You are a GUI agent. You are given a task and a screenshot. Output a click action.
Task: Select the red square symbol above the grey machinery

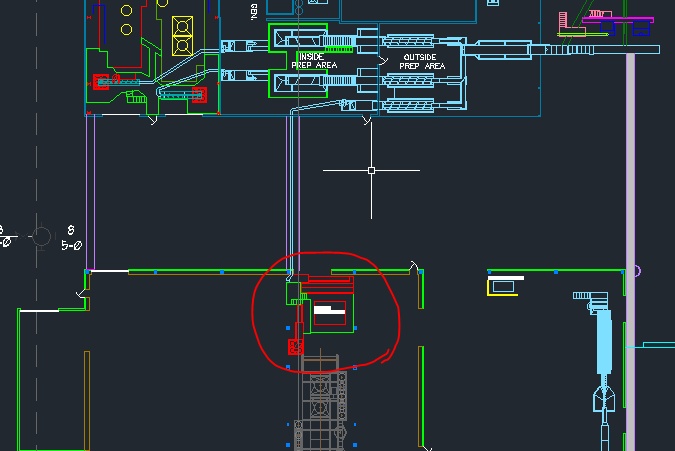pos(296,347)
